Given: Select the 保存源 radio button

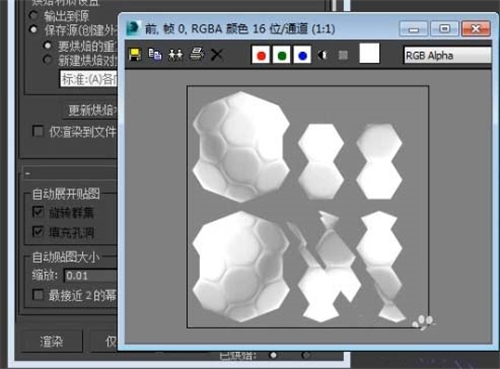Looking at the screenshot, I should coord(33,30).
